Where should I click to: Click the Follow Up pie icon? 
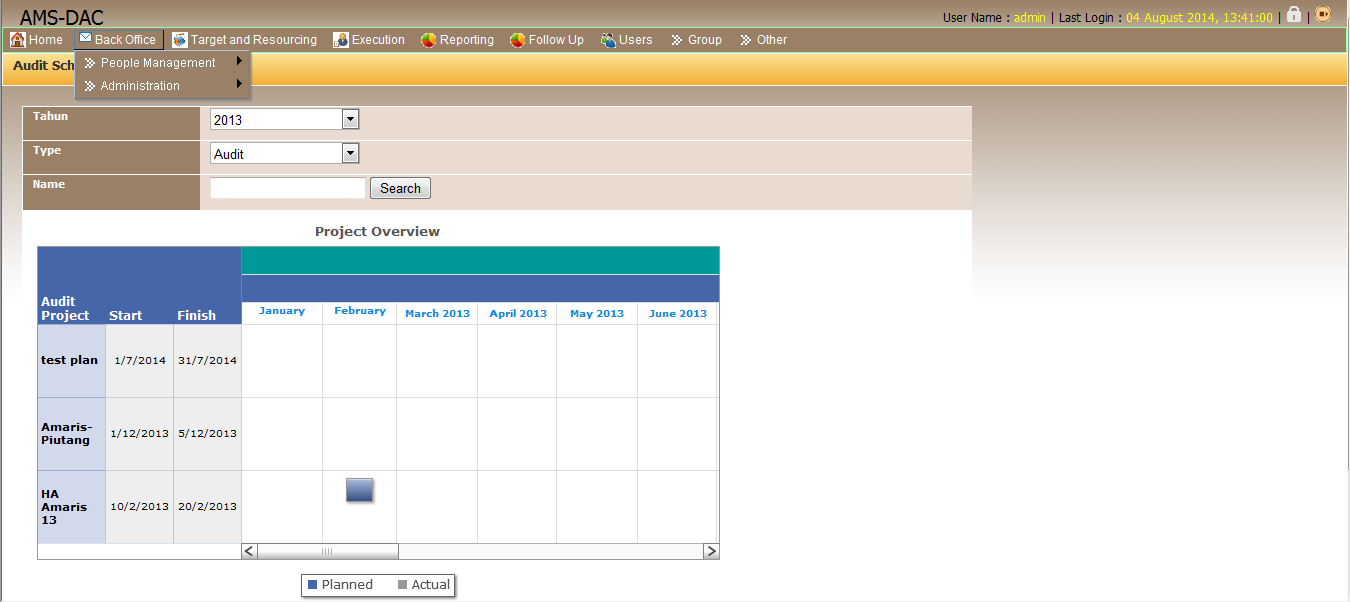(x=517, y=40)
